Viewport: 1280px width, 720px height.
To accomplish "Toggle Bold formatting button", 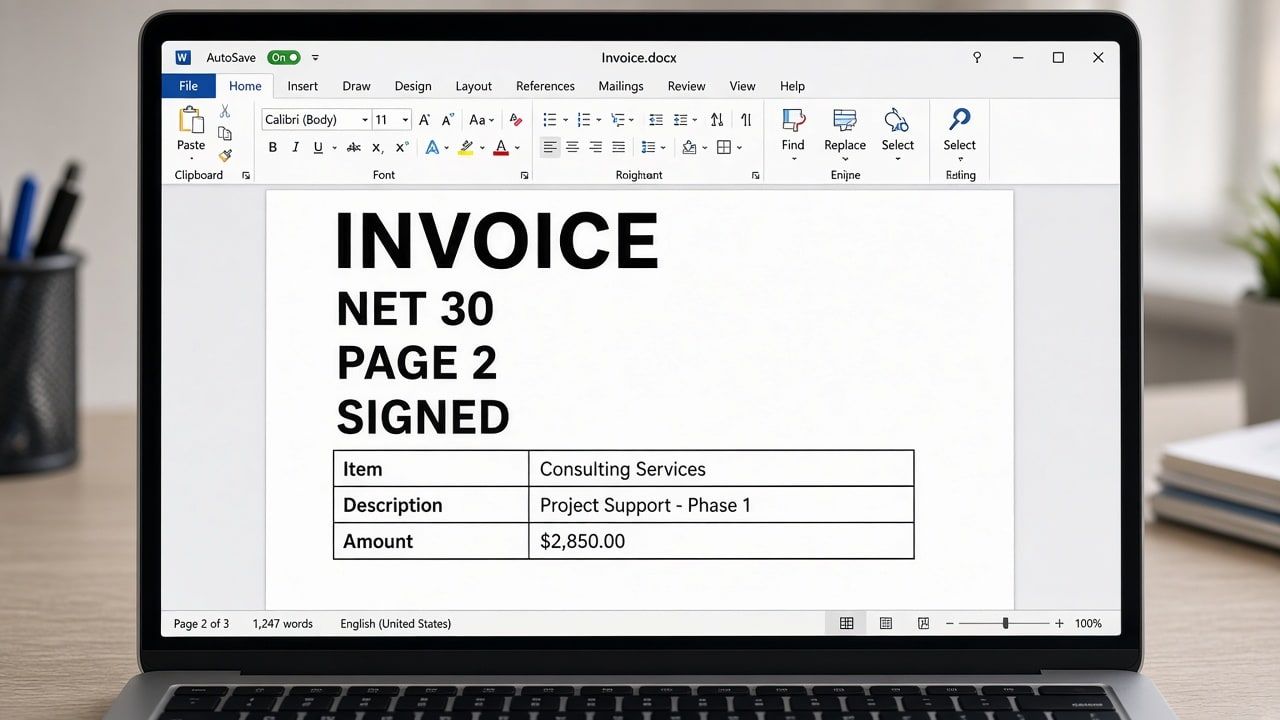I will (x=272, y=147).
